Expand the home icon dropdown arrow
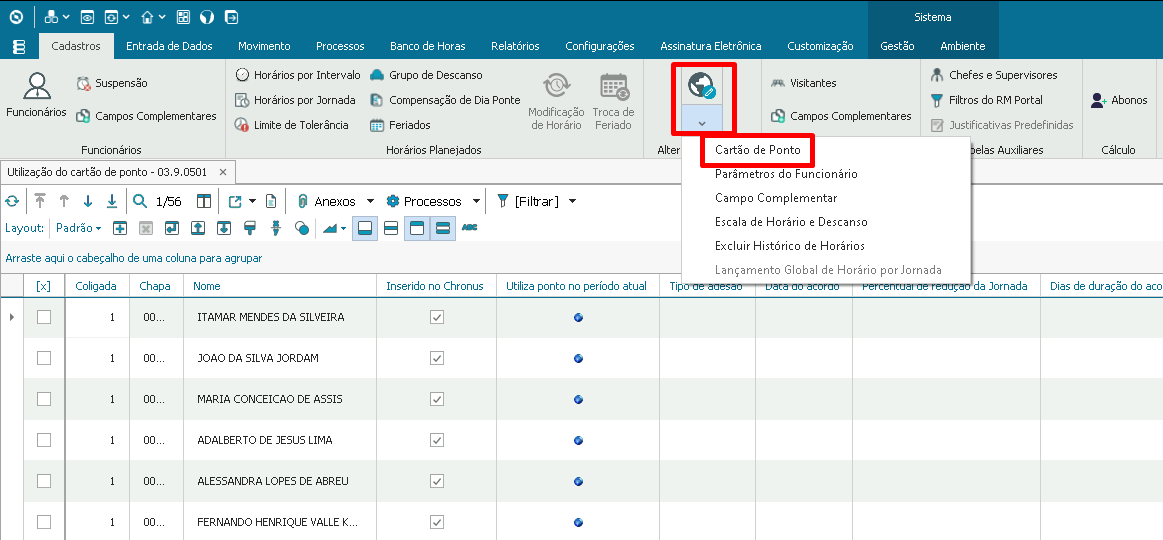This screenshot has width=1163, height=540. (x=162, y=16)
